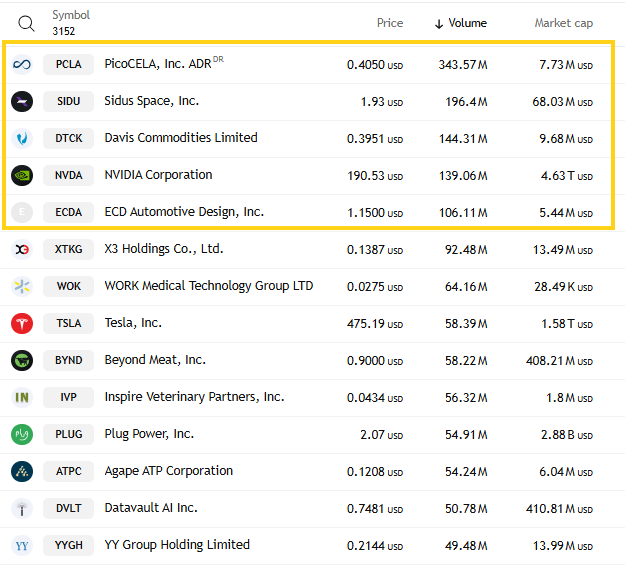
Task: Open the PLUG ticker badge
Action: pos(69,434)
